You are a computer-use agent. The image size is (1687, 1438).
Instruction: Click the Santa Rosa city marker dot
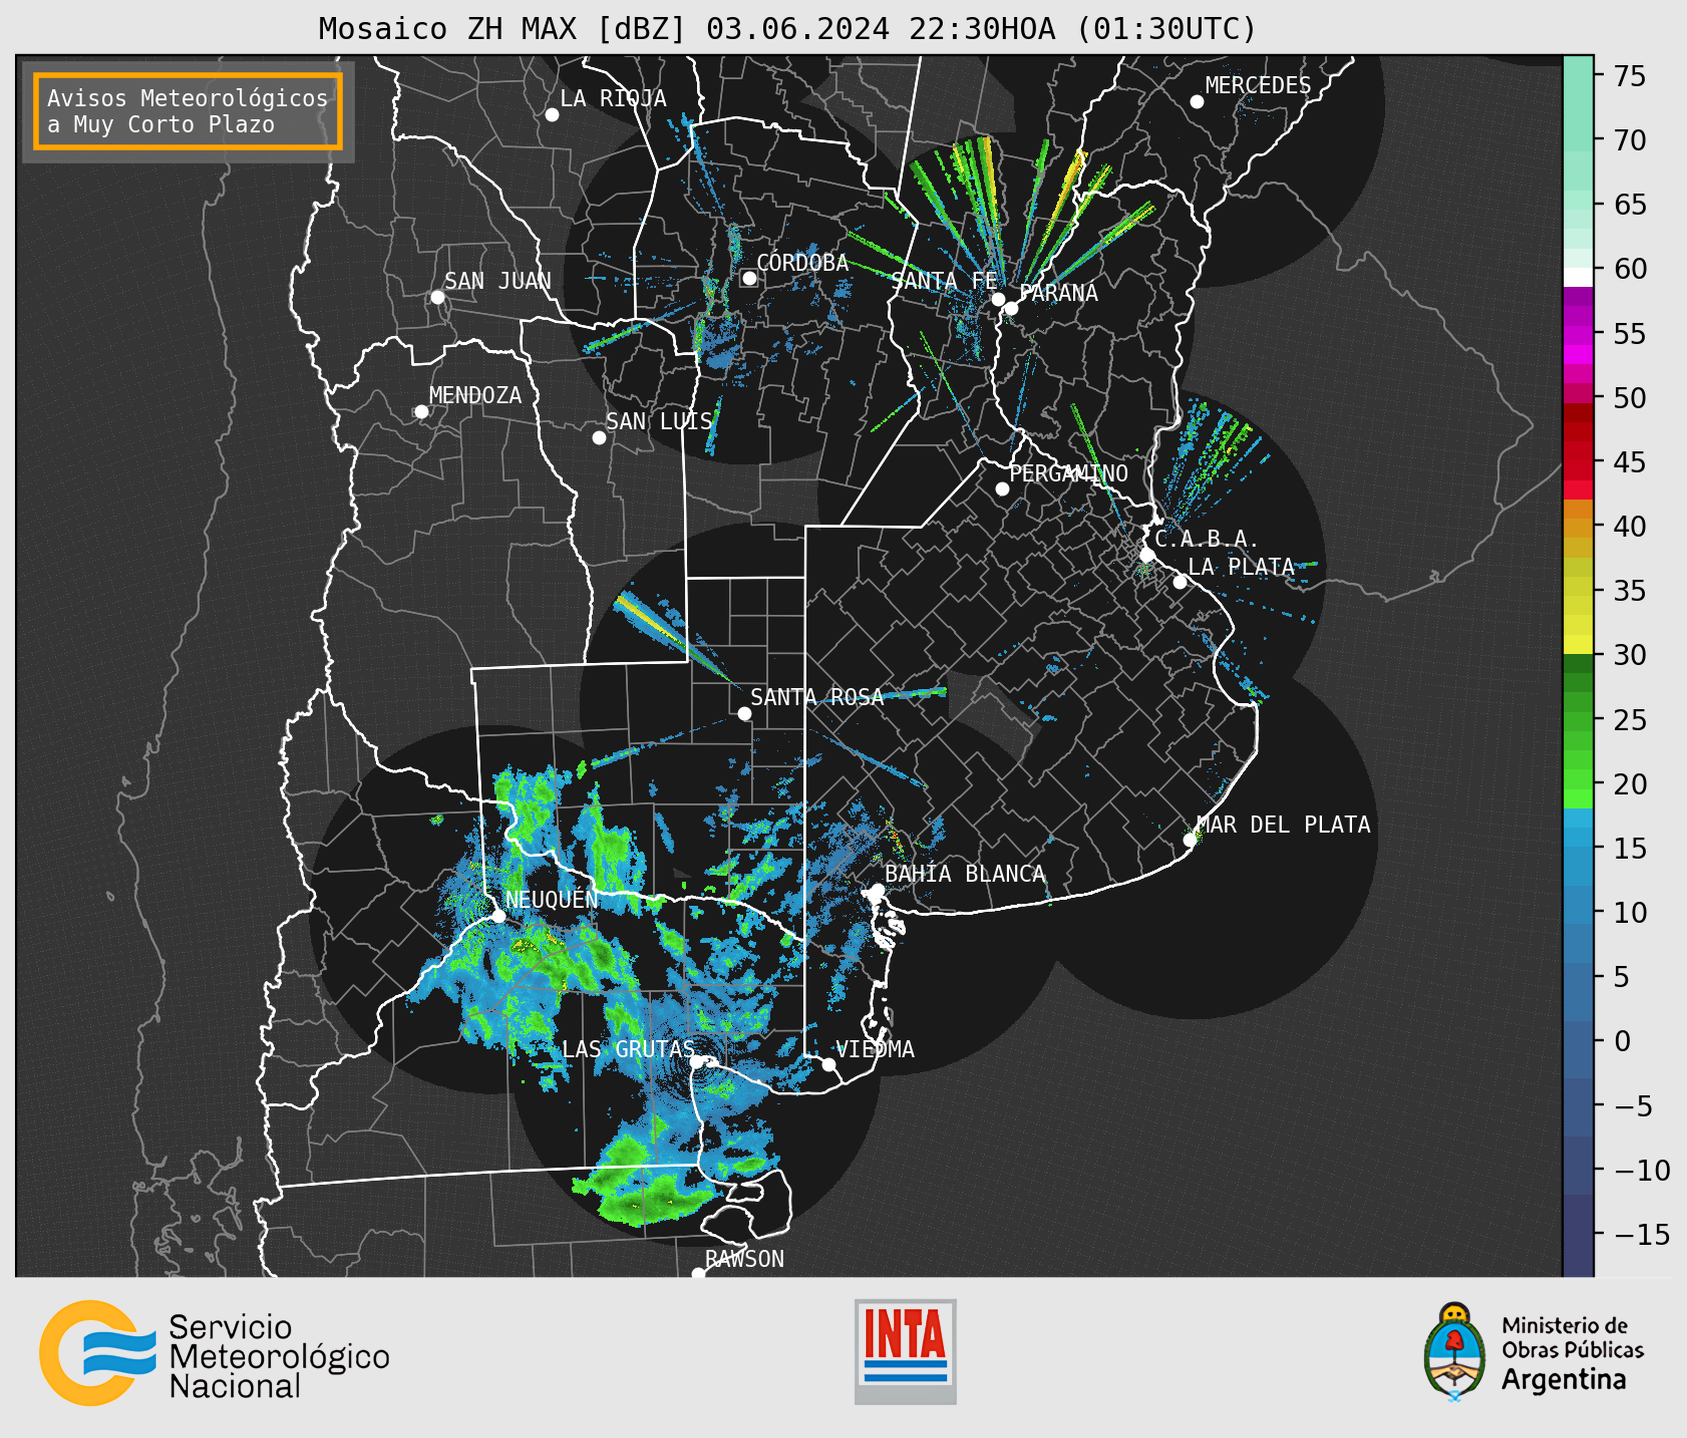[744, 713]
